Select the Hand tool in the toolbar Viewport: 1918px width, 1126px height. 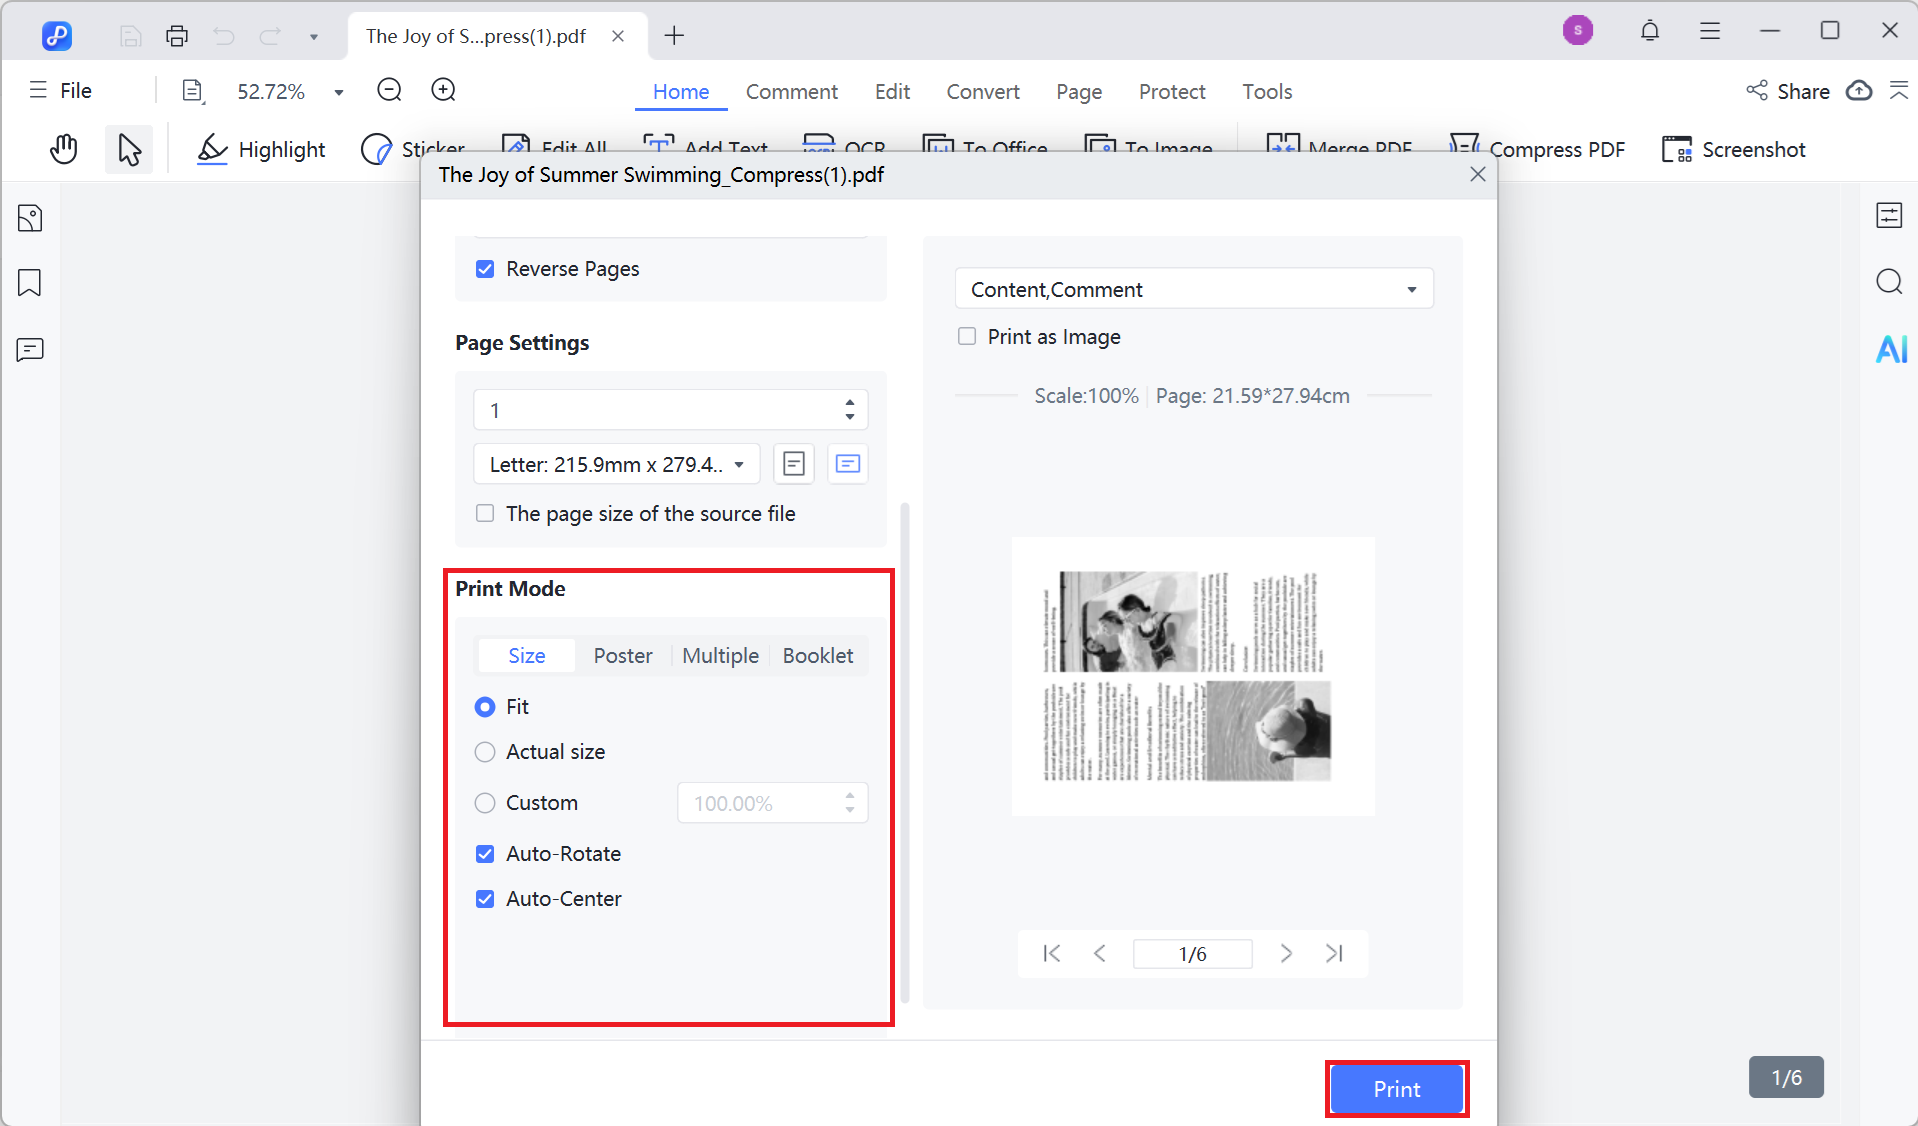(x=63, y=148)
